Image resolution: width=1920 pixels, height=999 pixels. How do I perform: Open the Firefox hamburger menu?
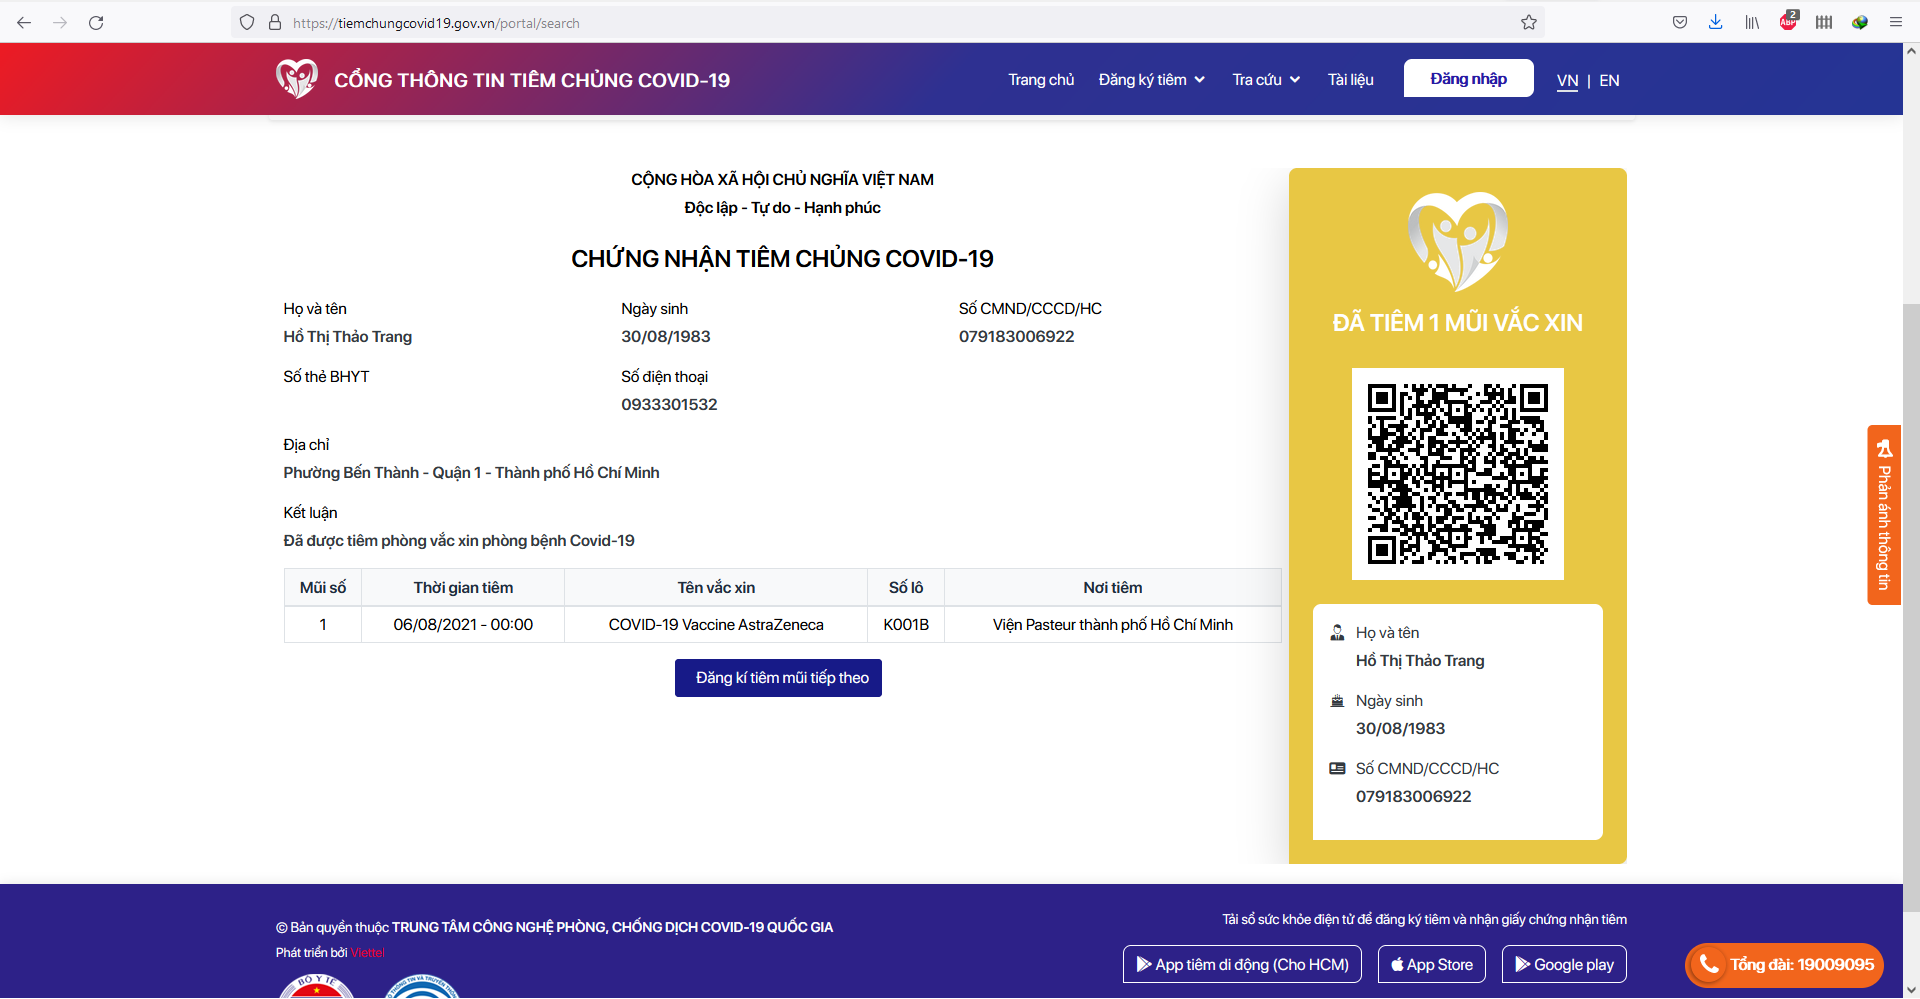point(1896,22)
